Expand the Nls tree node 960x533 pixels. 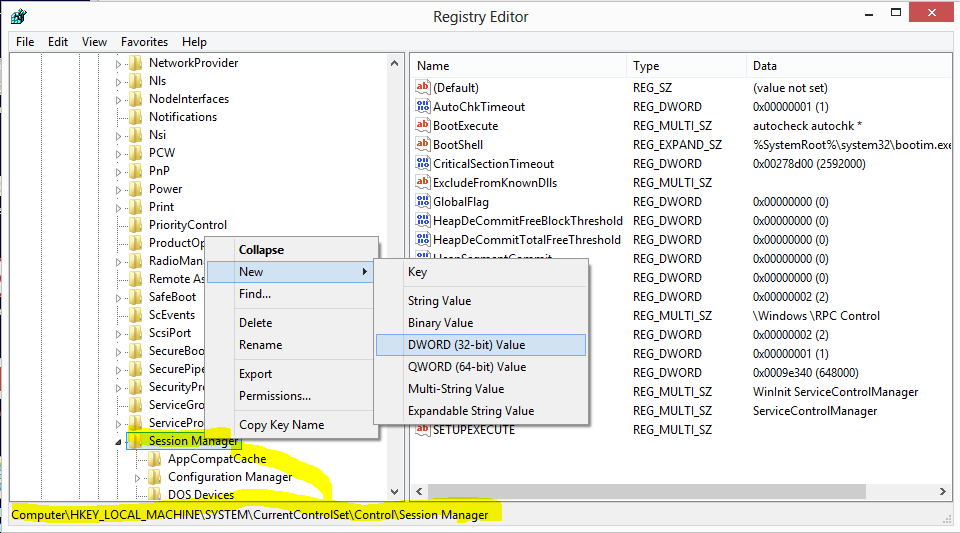pos(119,81)
